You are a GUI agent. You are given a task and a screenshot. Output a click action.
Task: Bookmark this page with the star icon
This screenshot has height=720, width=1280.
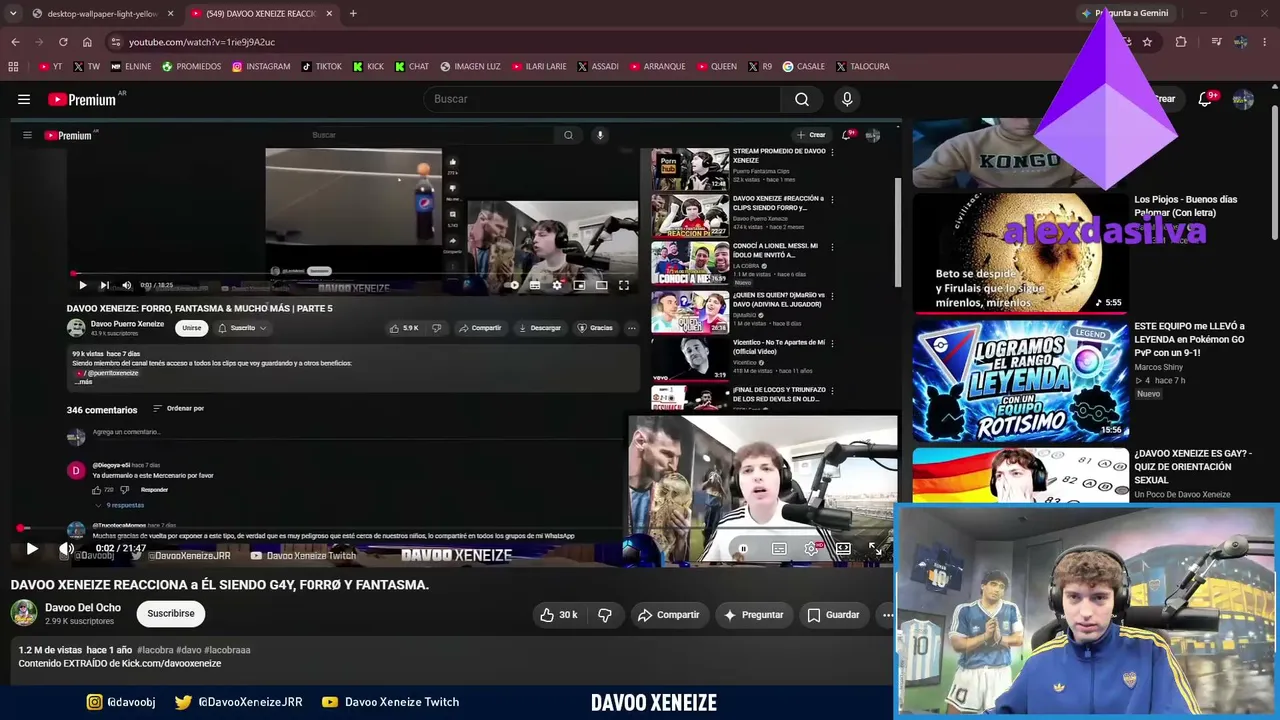(x=1147, y=42)
